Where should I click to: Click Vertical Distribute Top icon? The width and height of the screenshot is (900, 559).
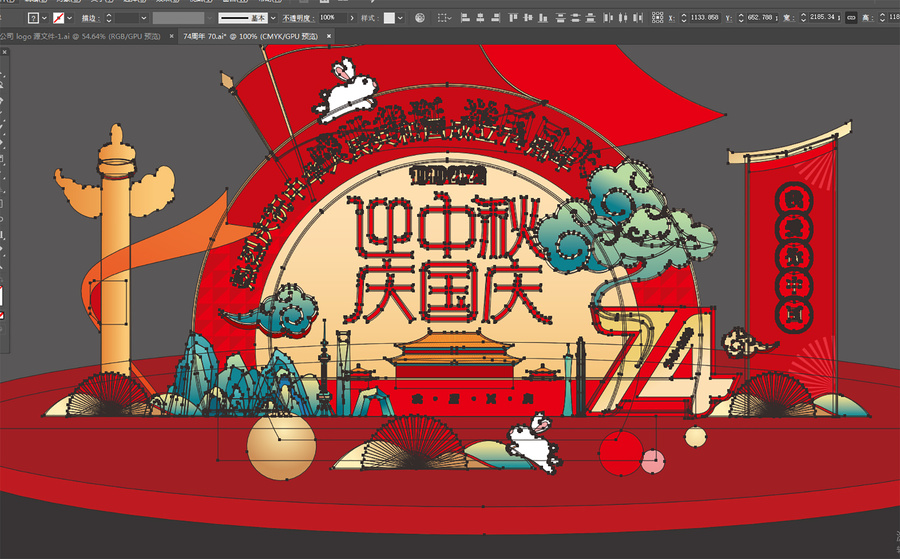(561, 18)
